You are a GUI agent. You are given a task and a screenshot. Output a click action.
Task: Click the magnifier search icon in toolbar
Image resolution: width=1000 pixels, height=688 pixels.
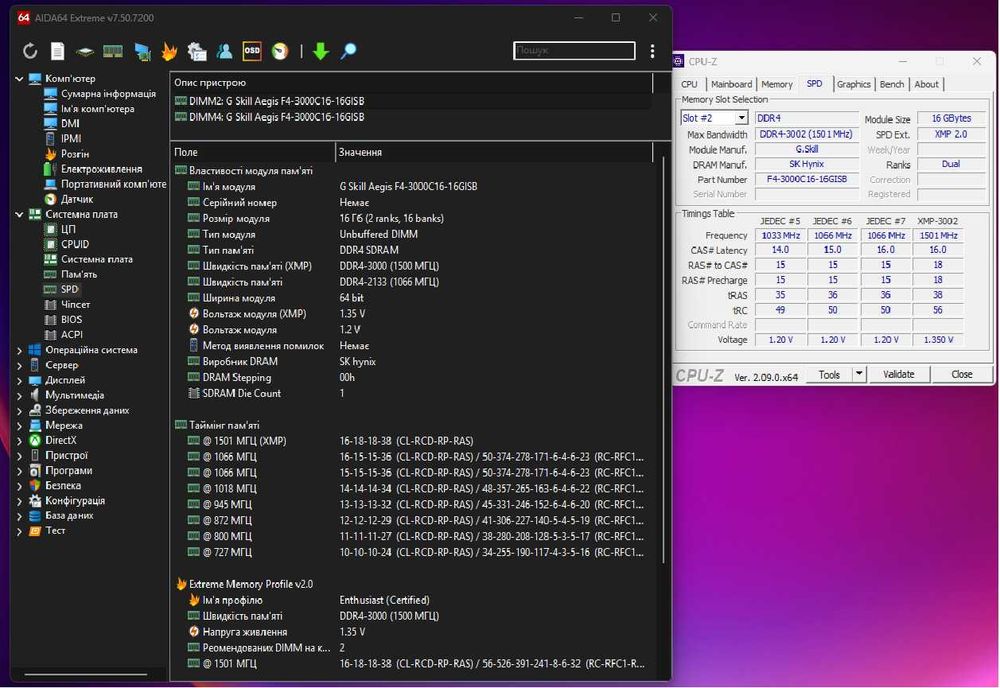(348, 51)
